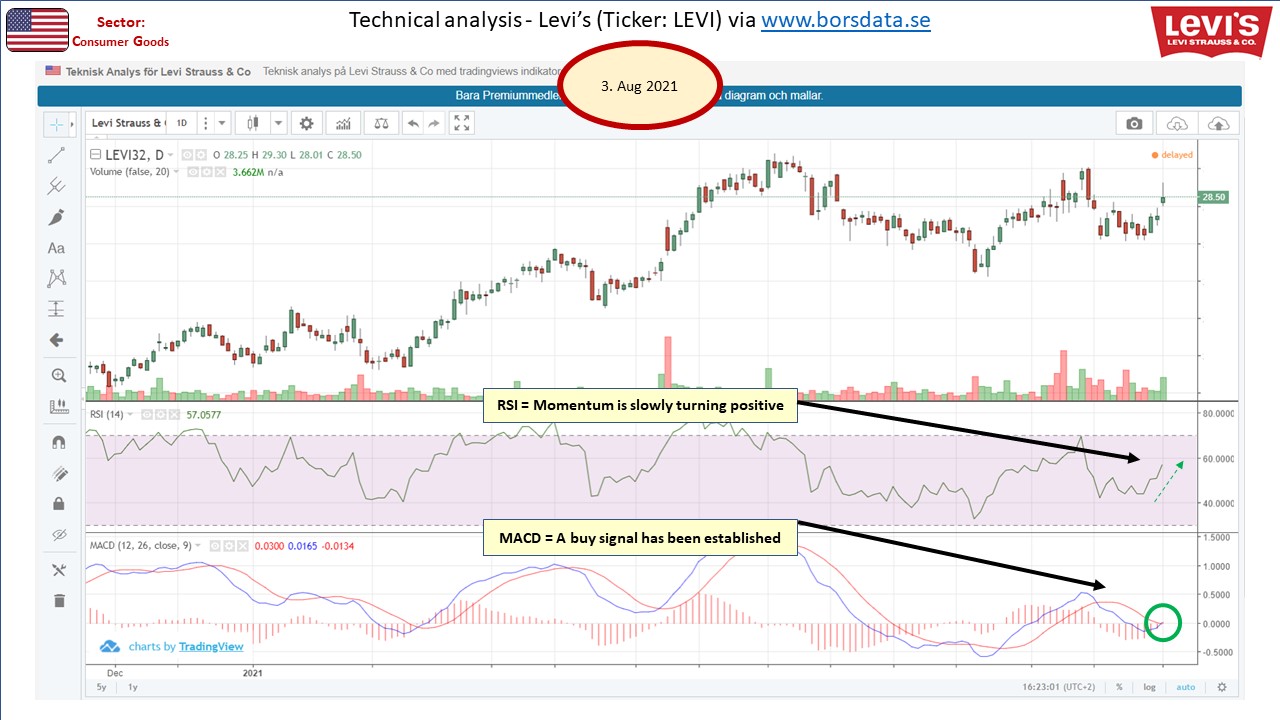Open the candlestick chart style dropdown arrow
This screenshot has height=720, width=1280.
[x=279, y=123]
